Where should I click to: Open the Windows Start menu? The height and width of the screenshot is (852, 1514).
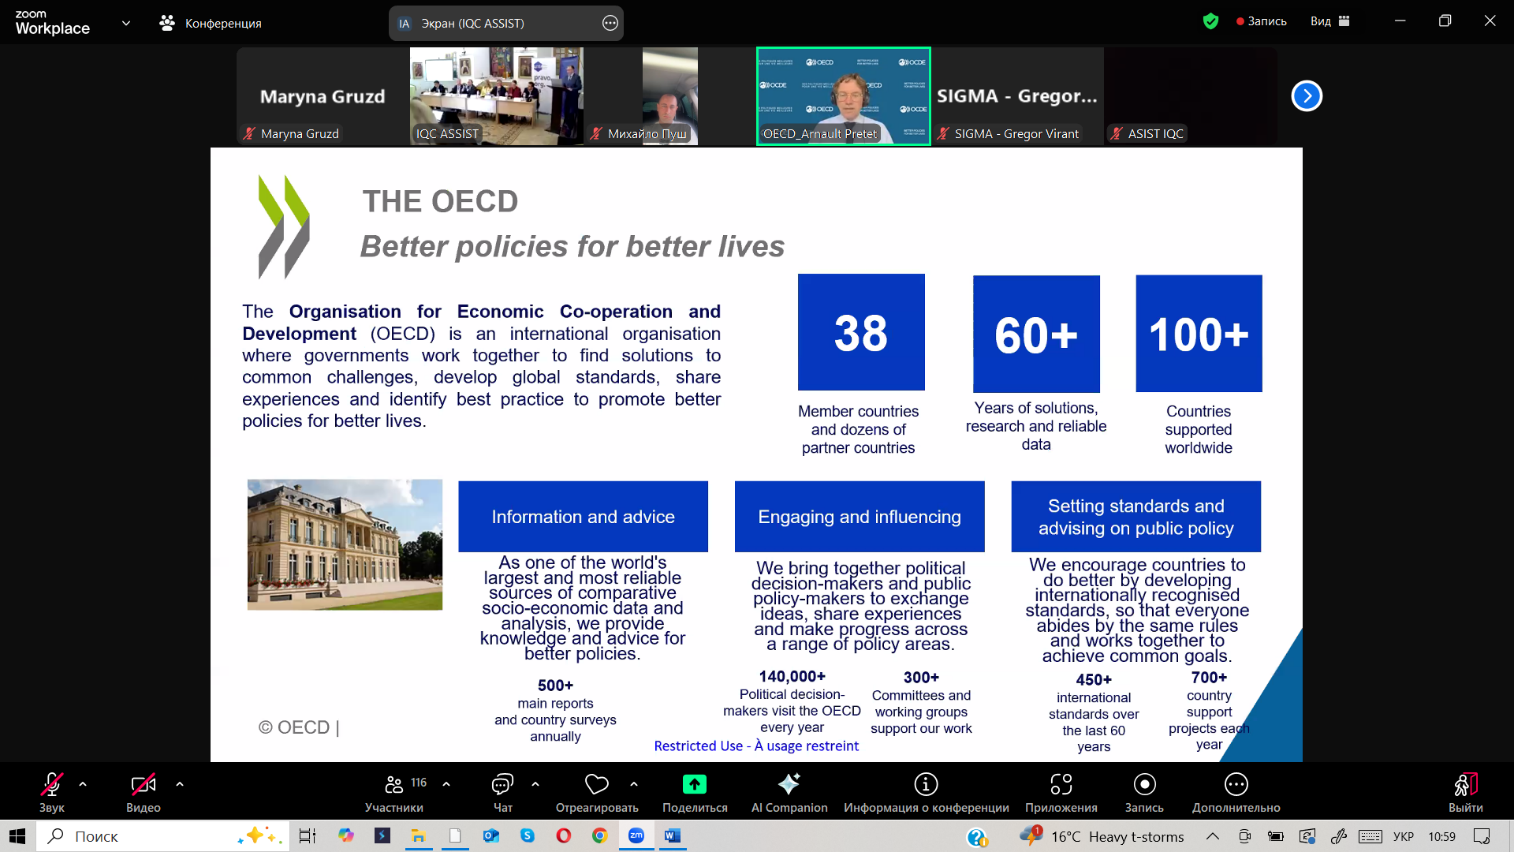pos(17,836)
